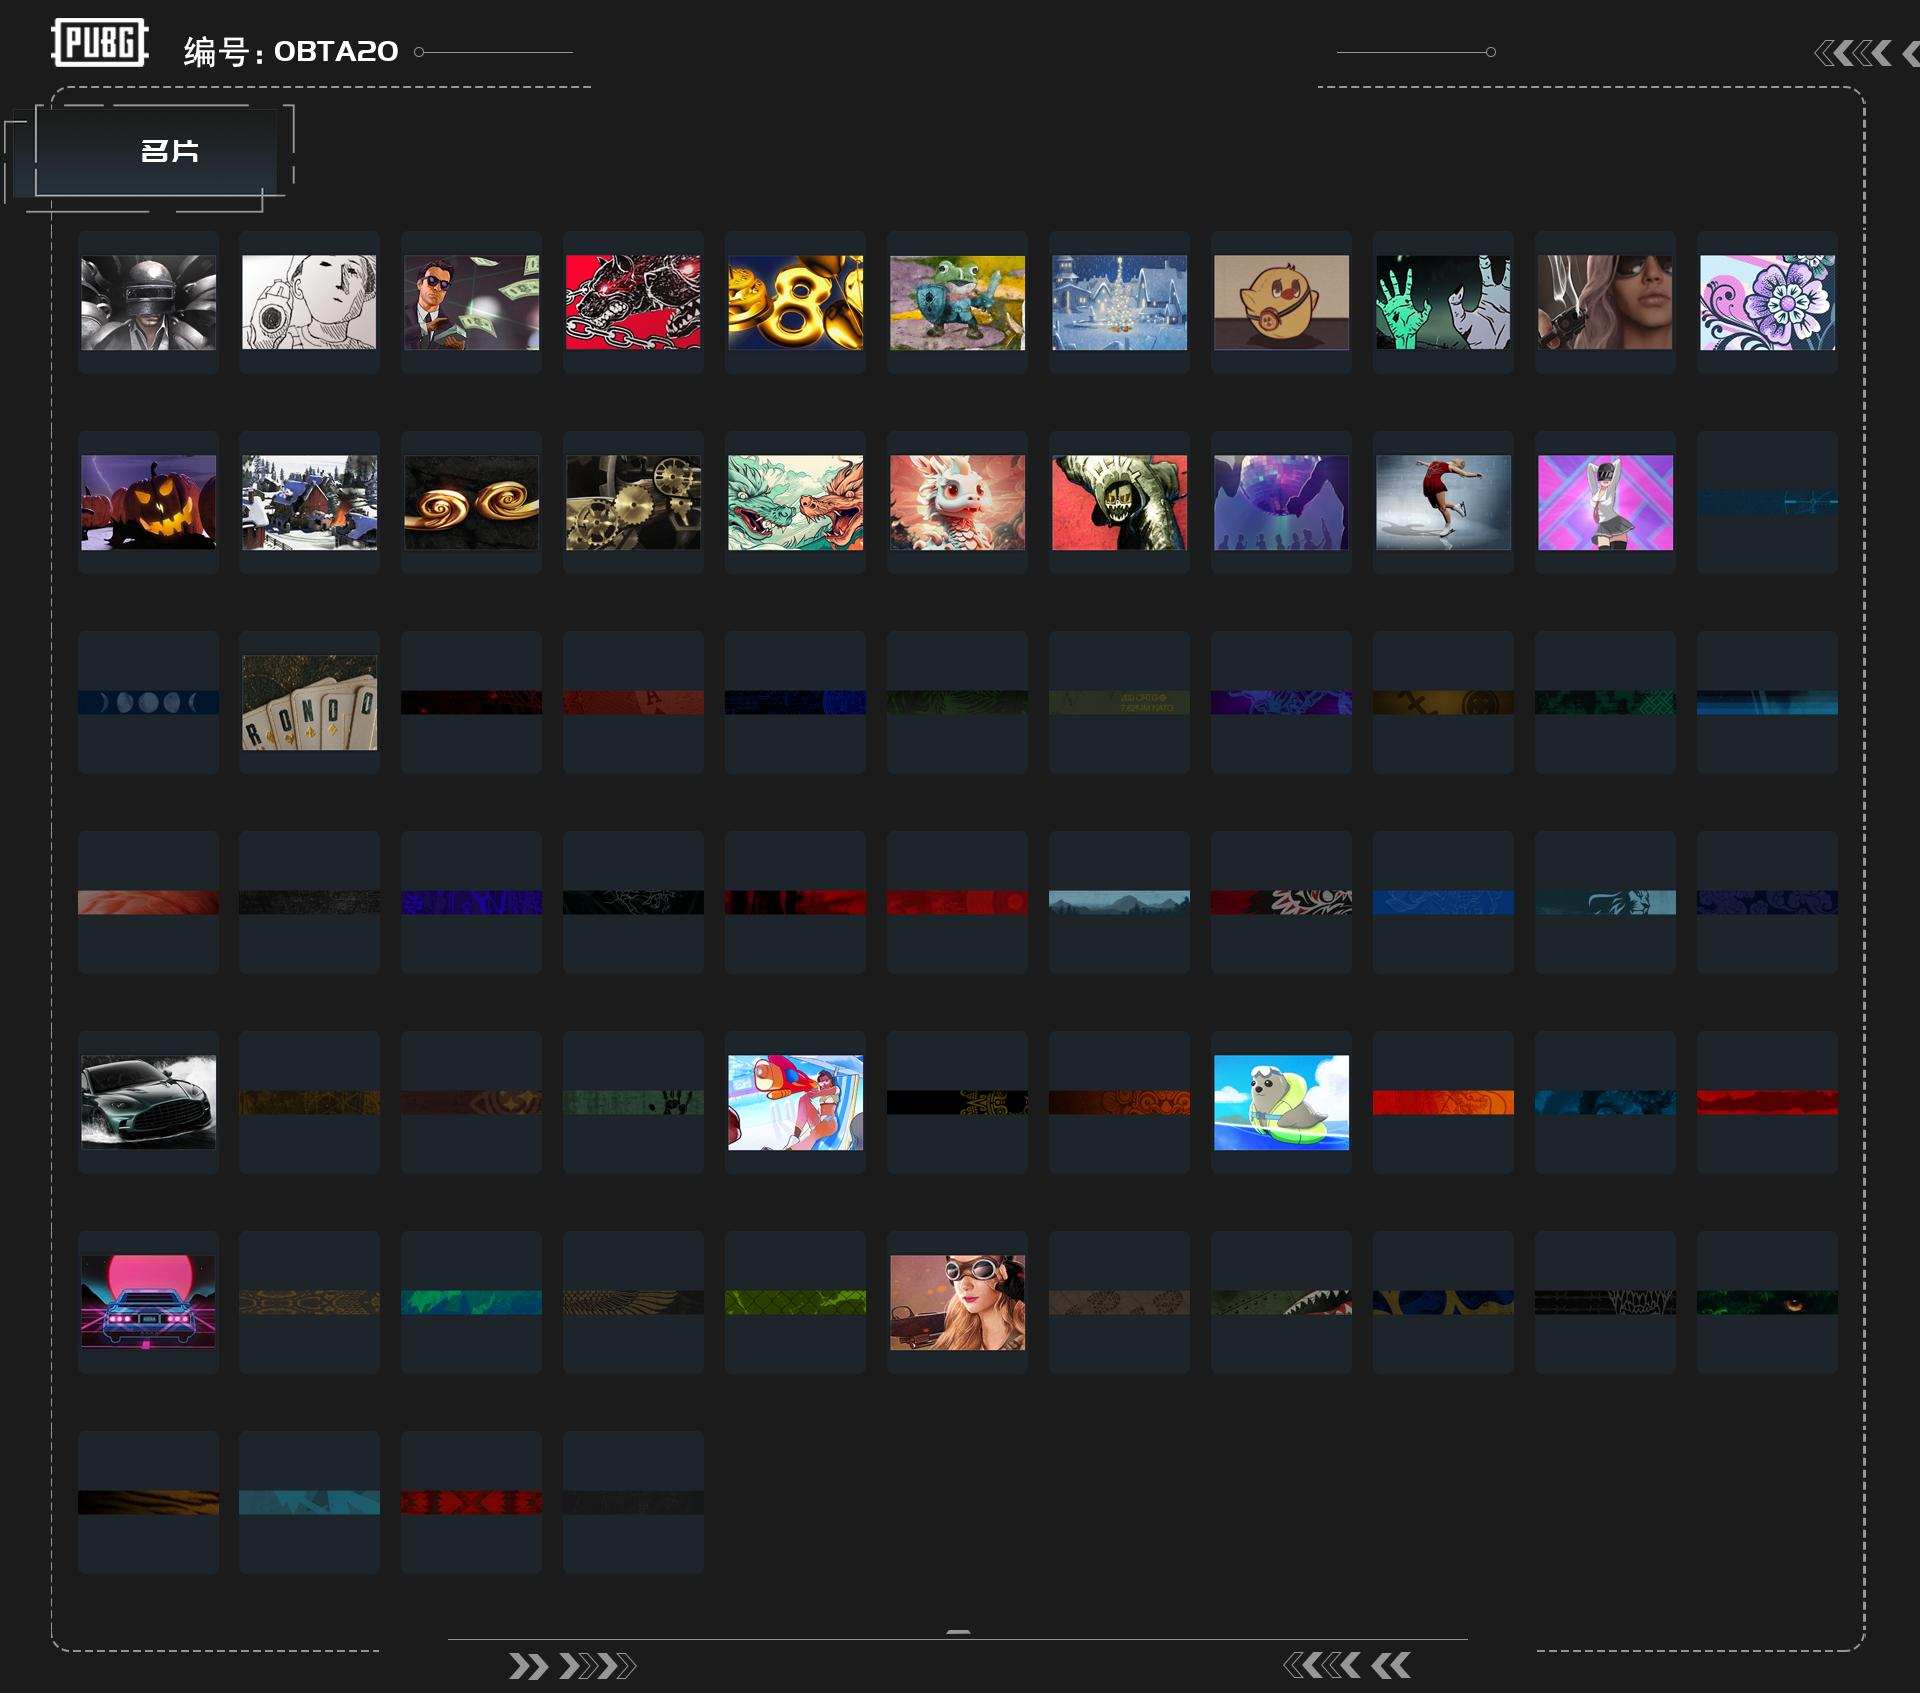Select the mountain landscape strip namecard

(1119, 902)
